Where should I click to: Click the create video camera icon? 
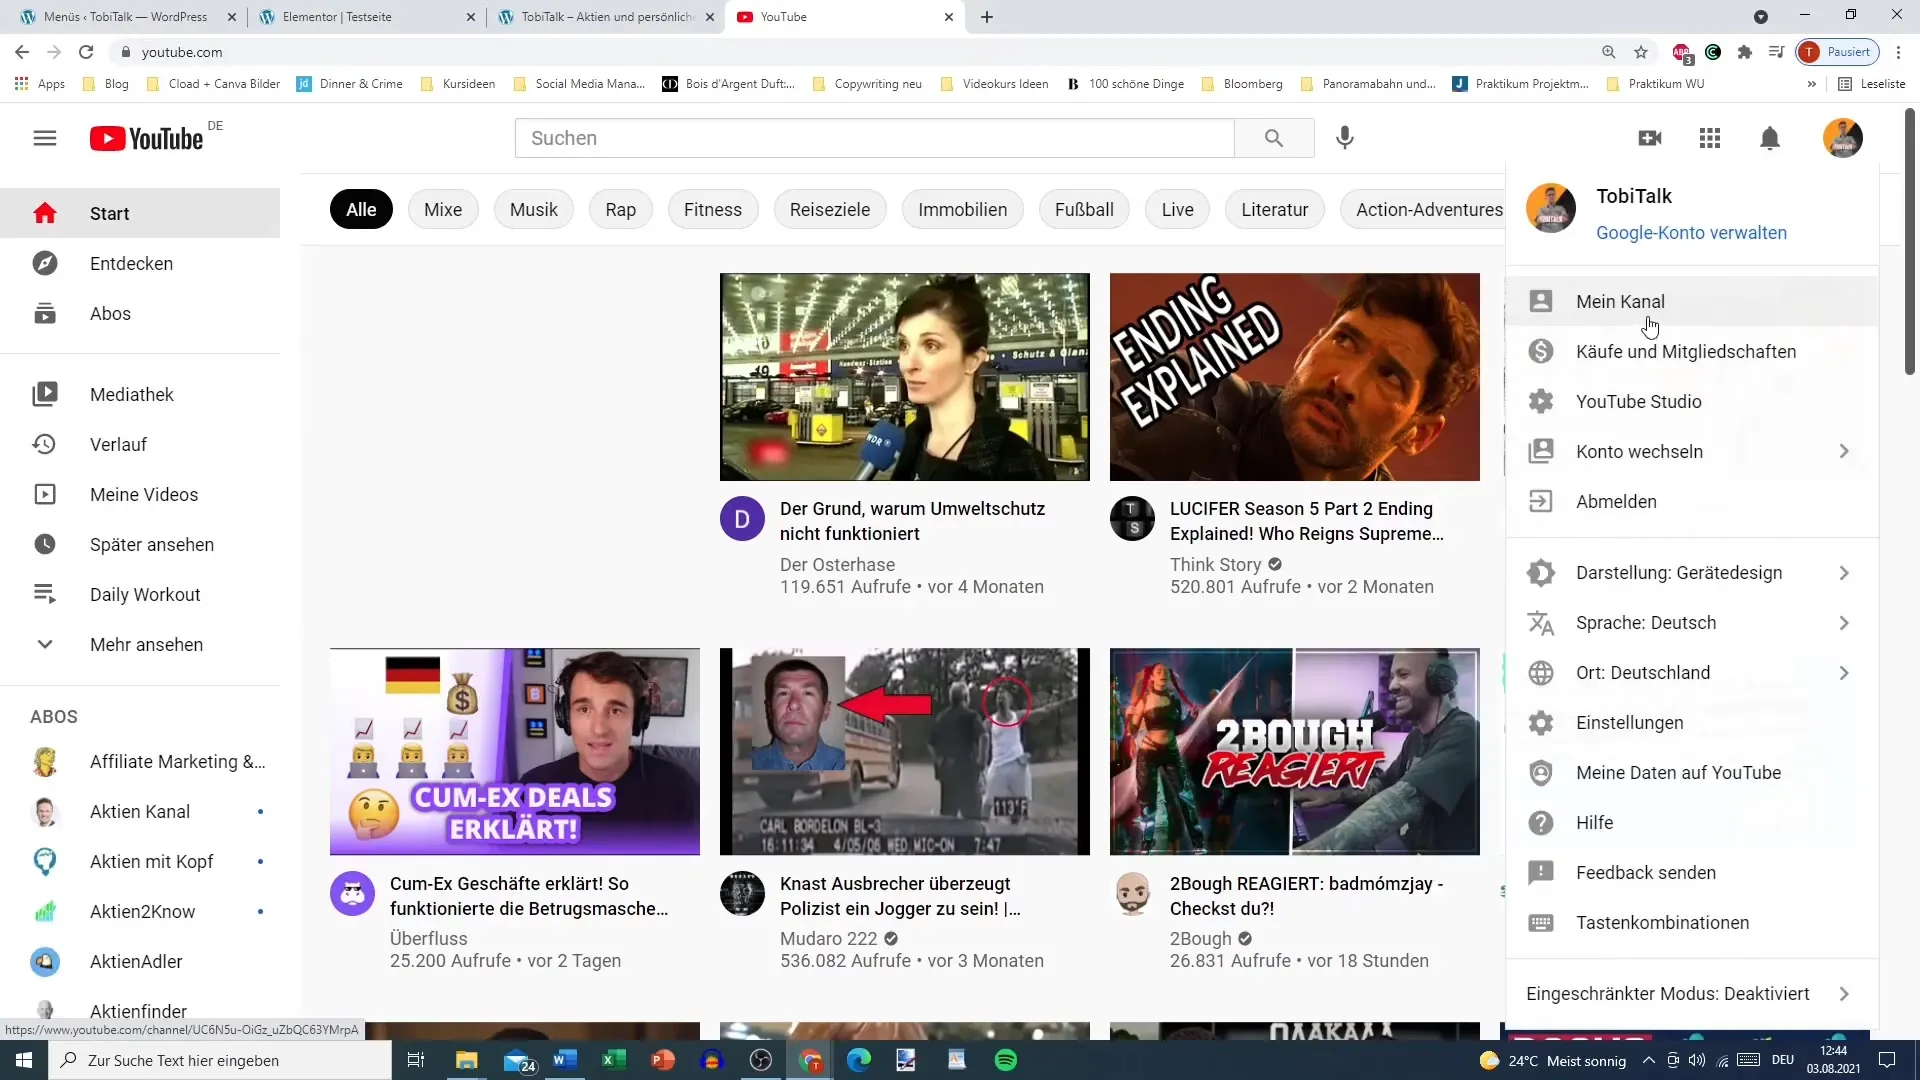(x=1650, y=138)
